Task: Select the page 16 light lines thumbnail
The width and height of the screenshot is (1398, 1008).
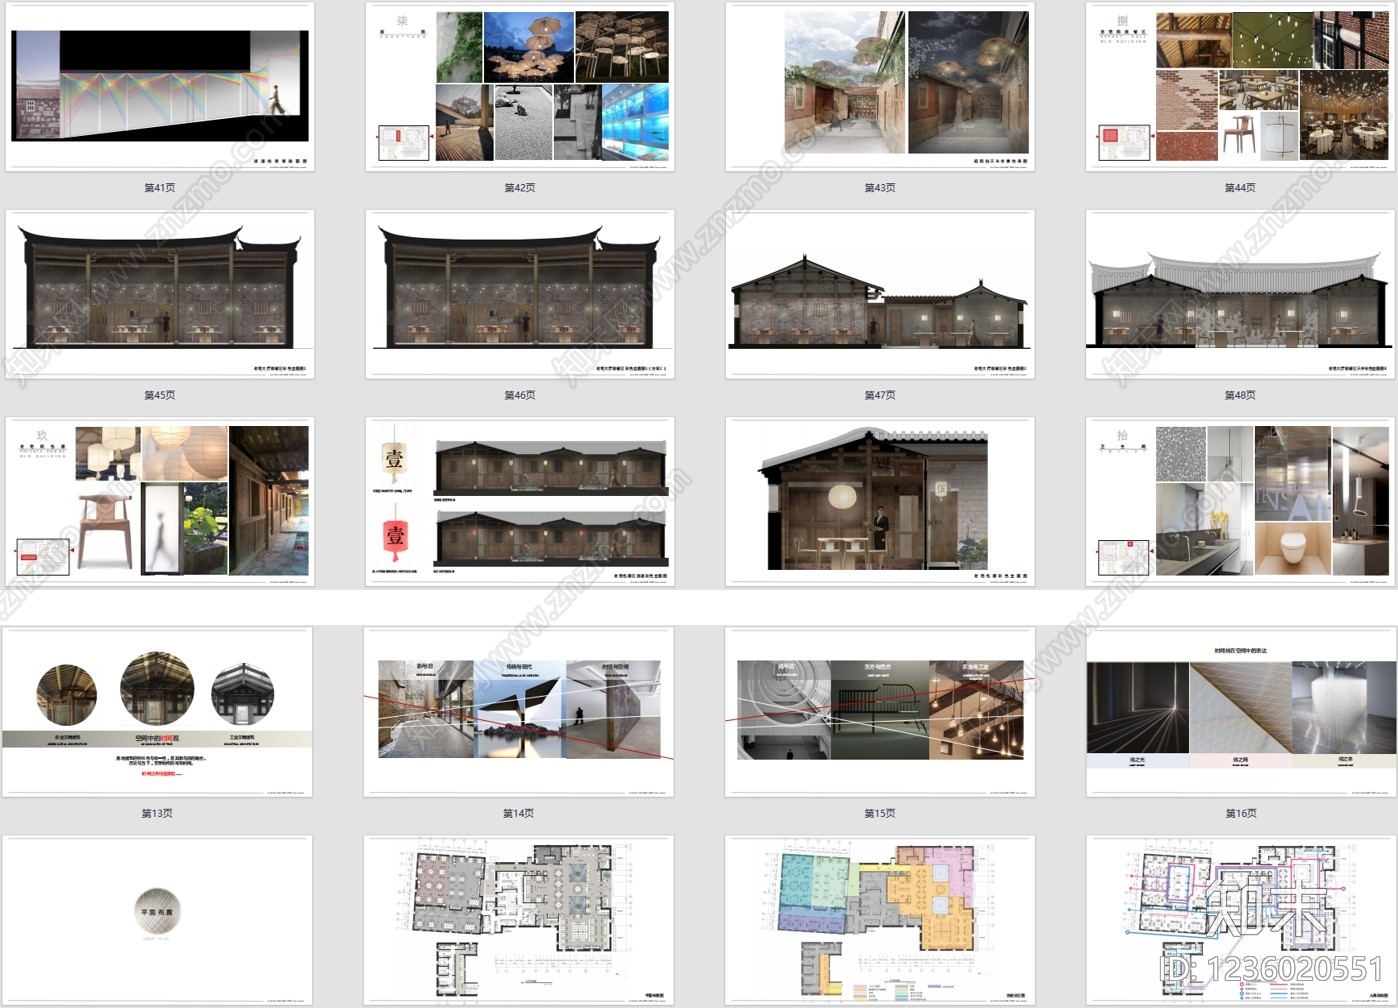Action: [x=1241, y=712]
